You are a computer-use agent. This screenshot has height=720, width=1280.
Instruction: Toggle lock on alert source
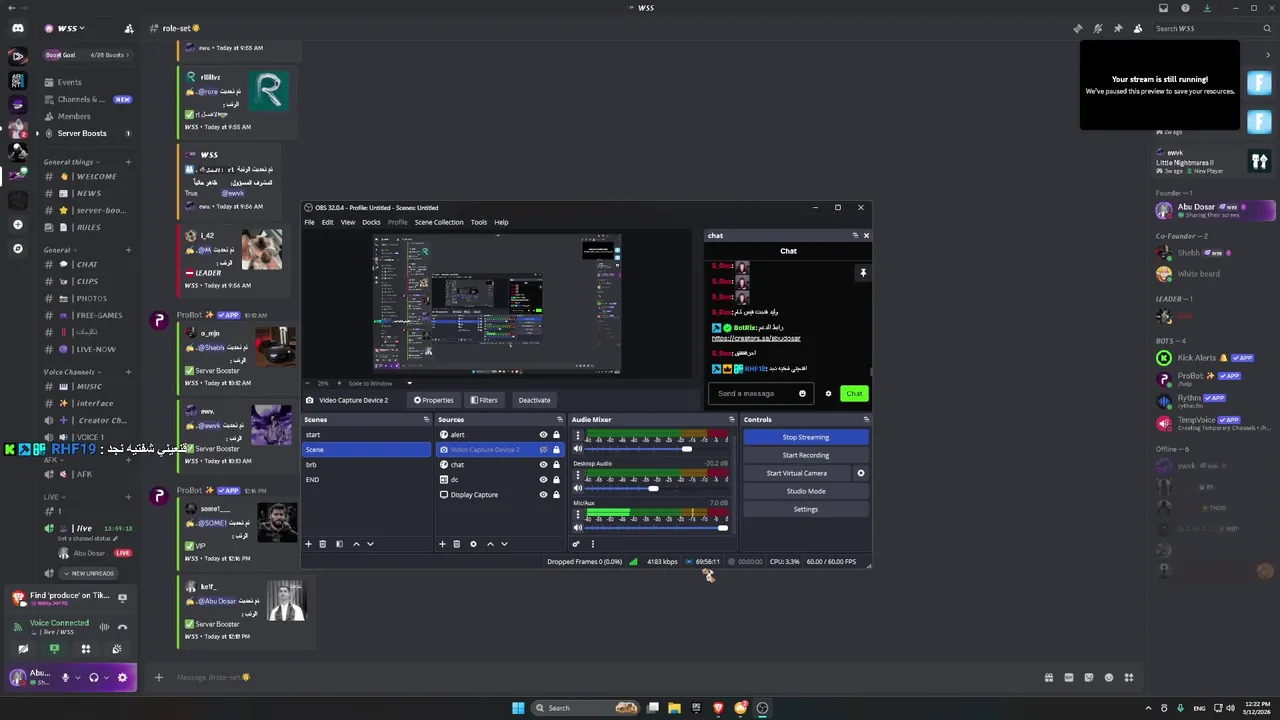[x=556, y=434]
